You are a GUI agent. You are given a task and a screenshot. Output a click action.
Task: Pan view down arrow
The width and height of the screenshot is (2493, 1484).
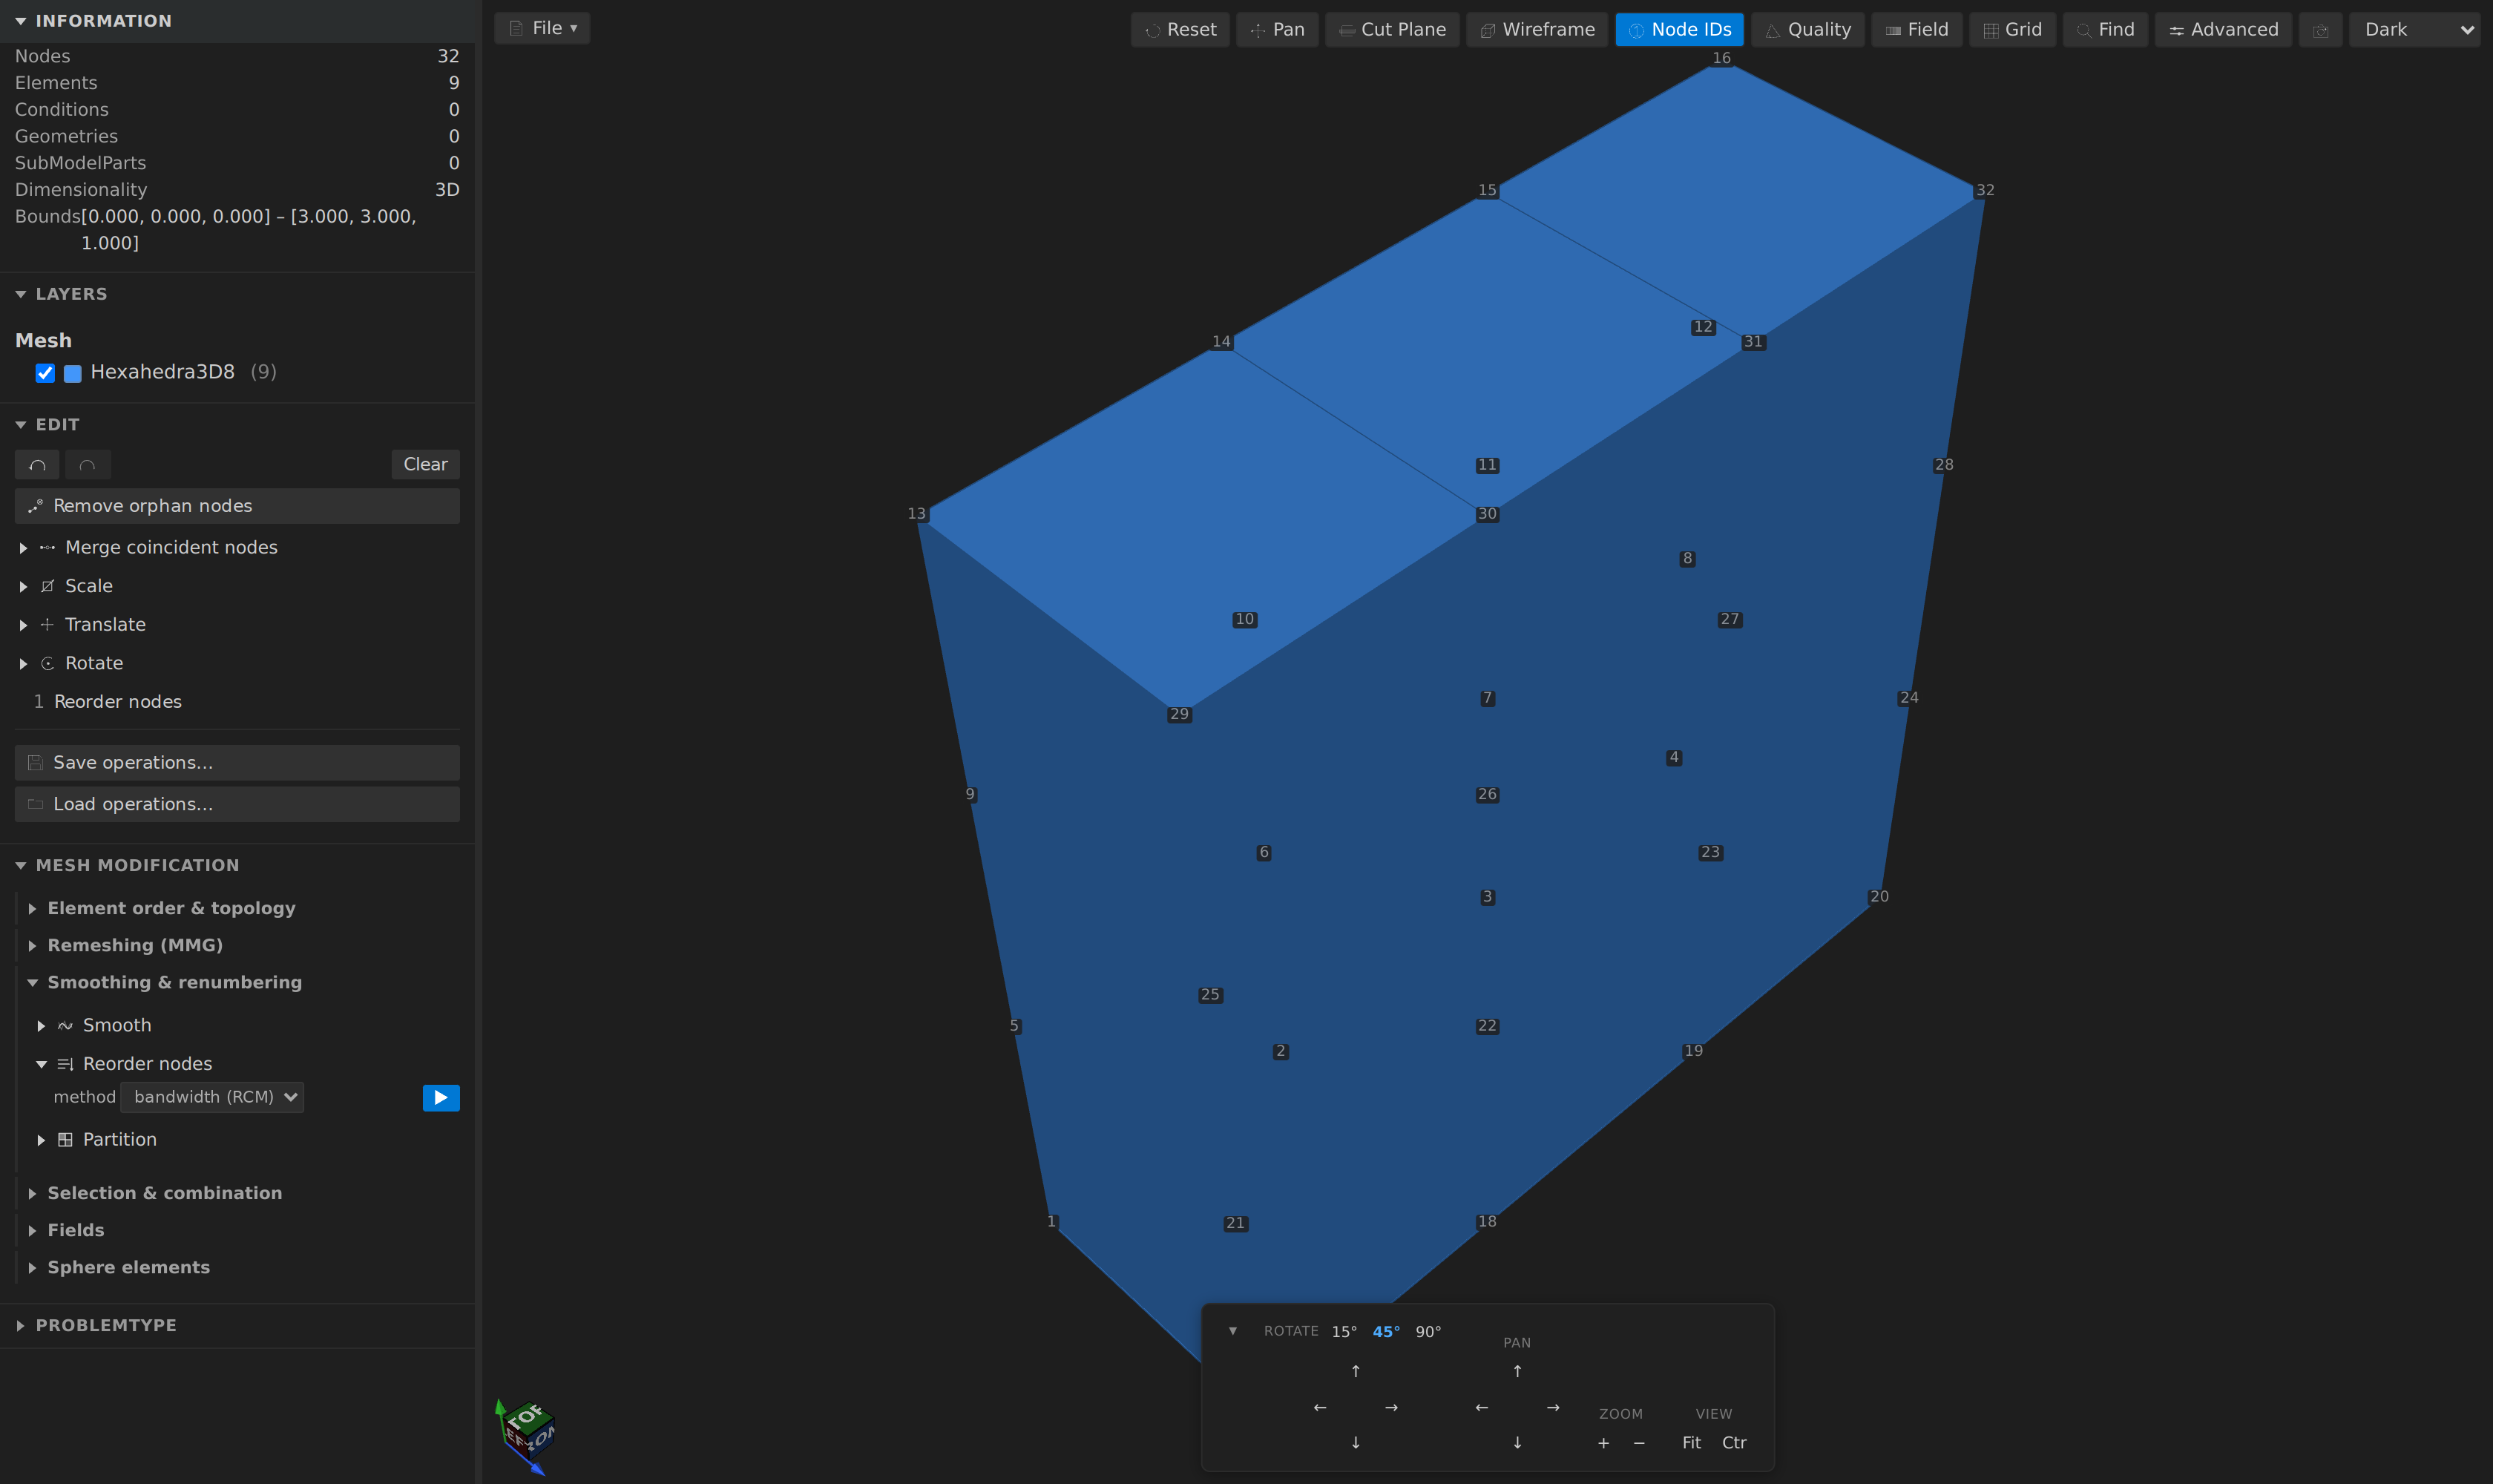pyautogui.click(x=1517, y=1442)
